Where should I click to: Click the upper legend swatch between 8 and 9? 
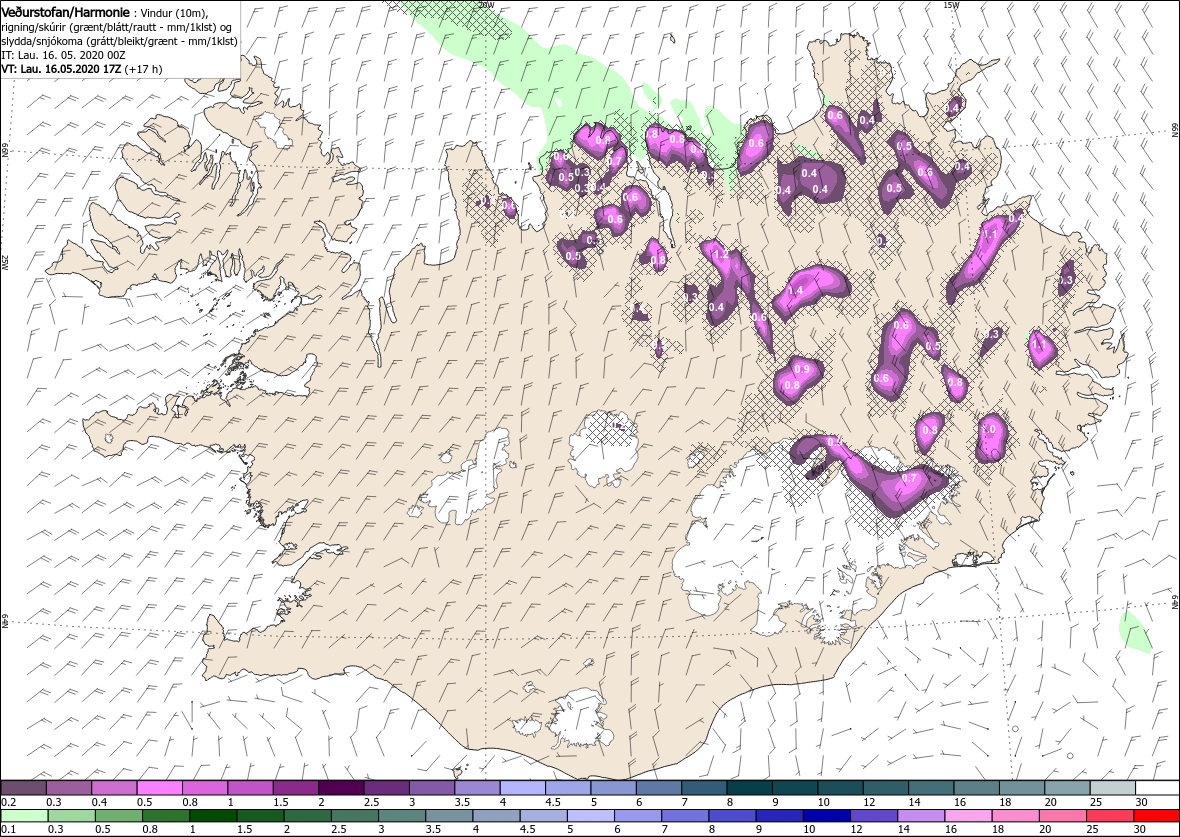pos(749,788)
